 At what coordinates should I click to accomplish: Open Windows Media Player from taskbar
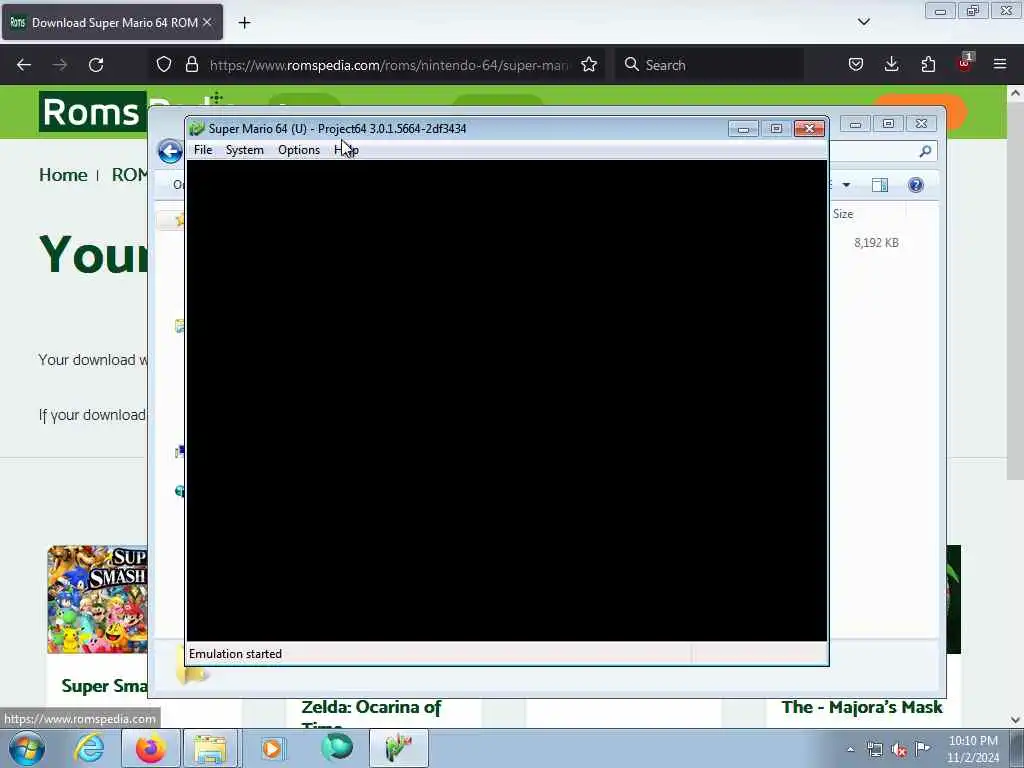pyautogui.click(x=272, y=748)
